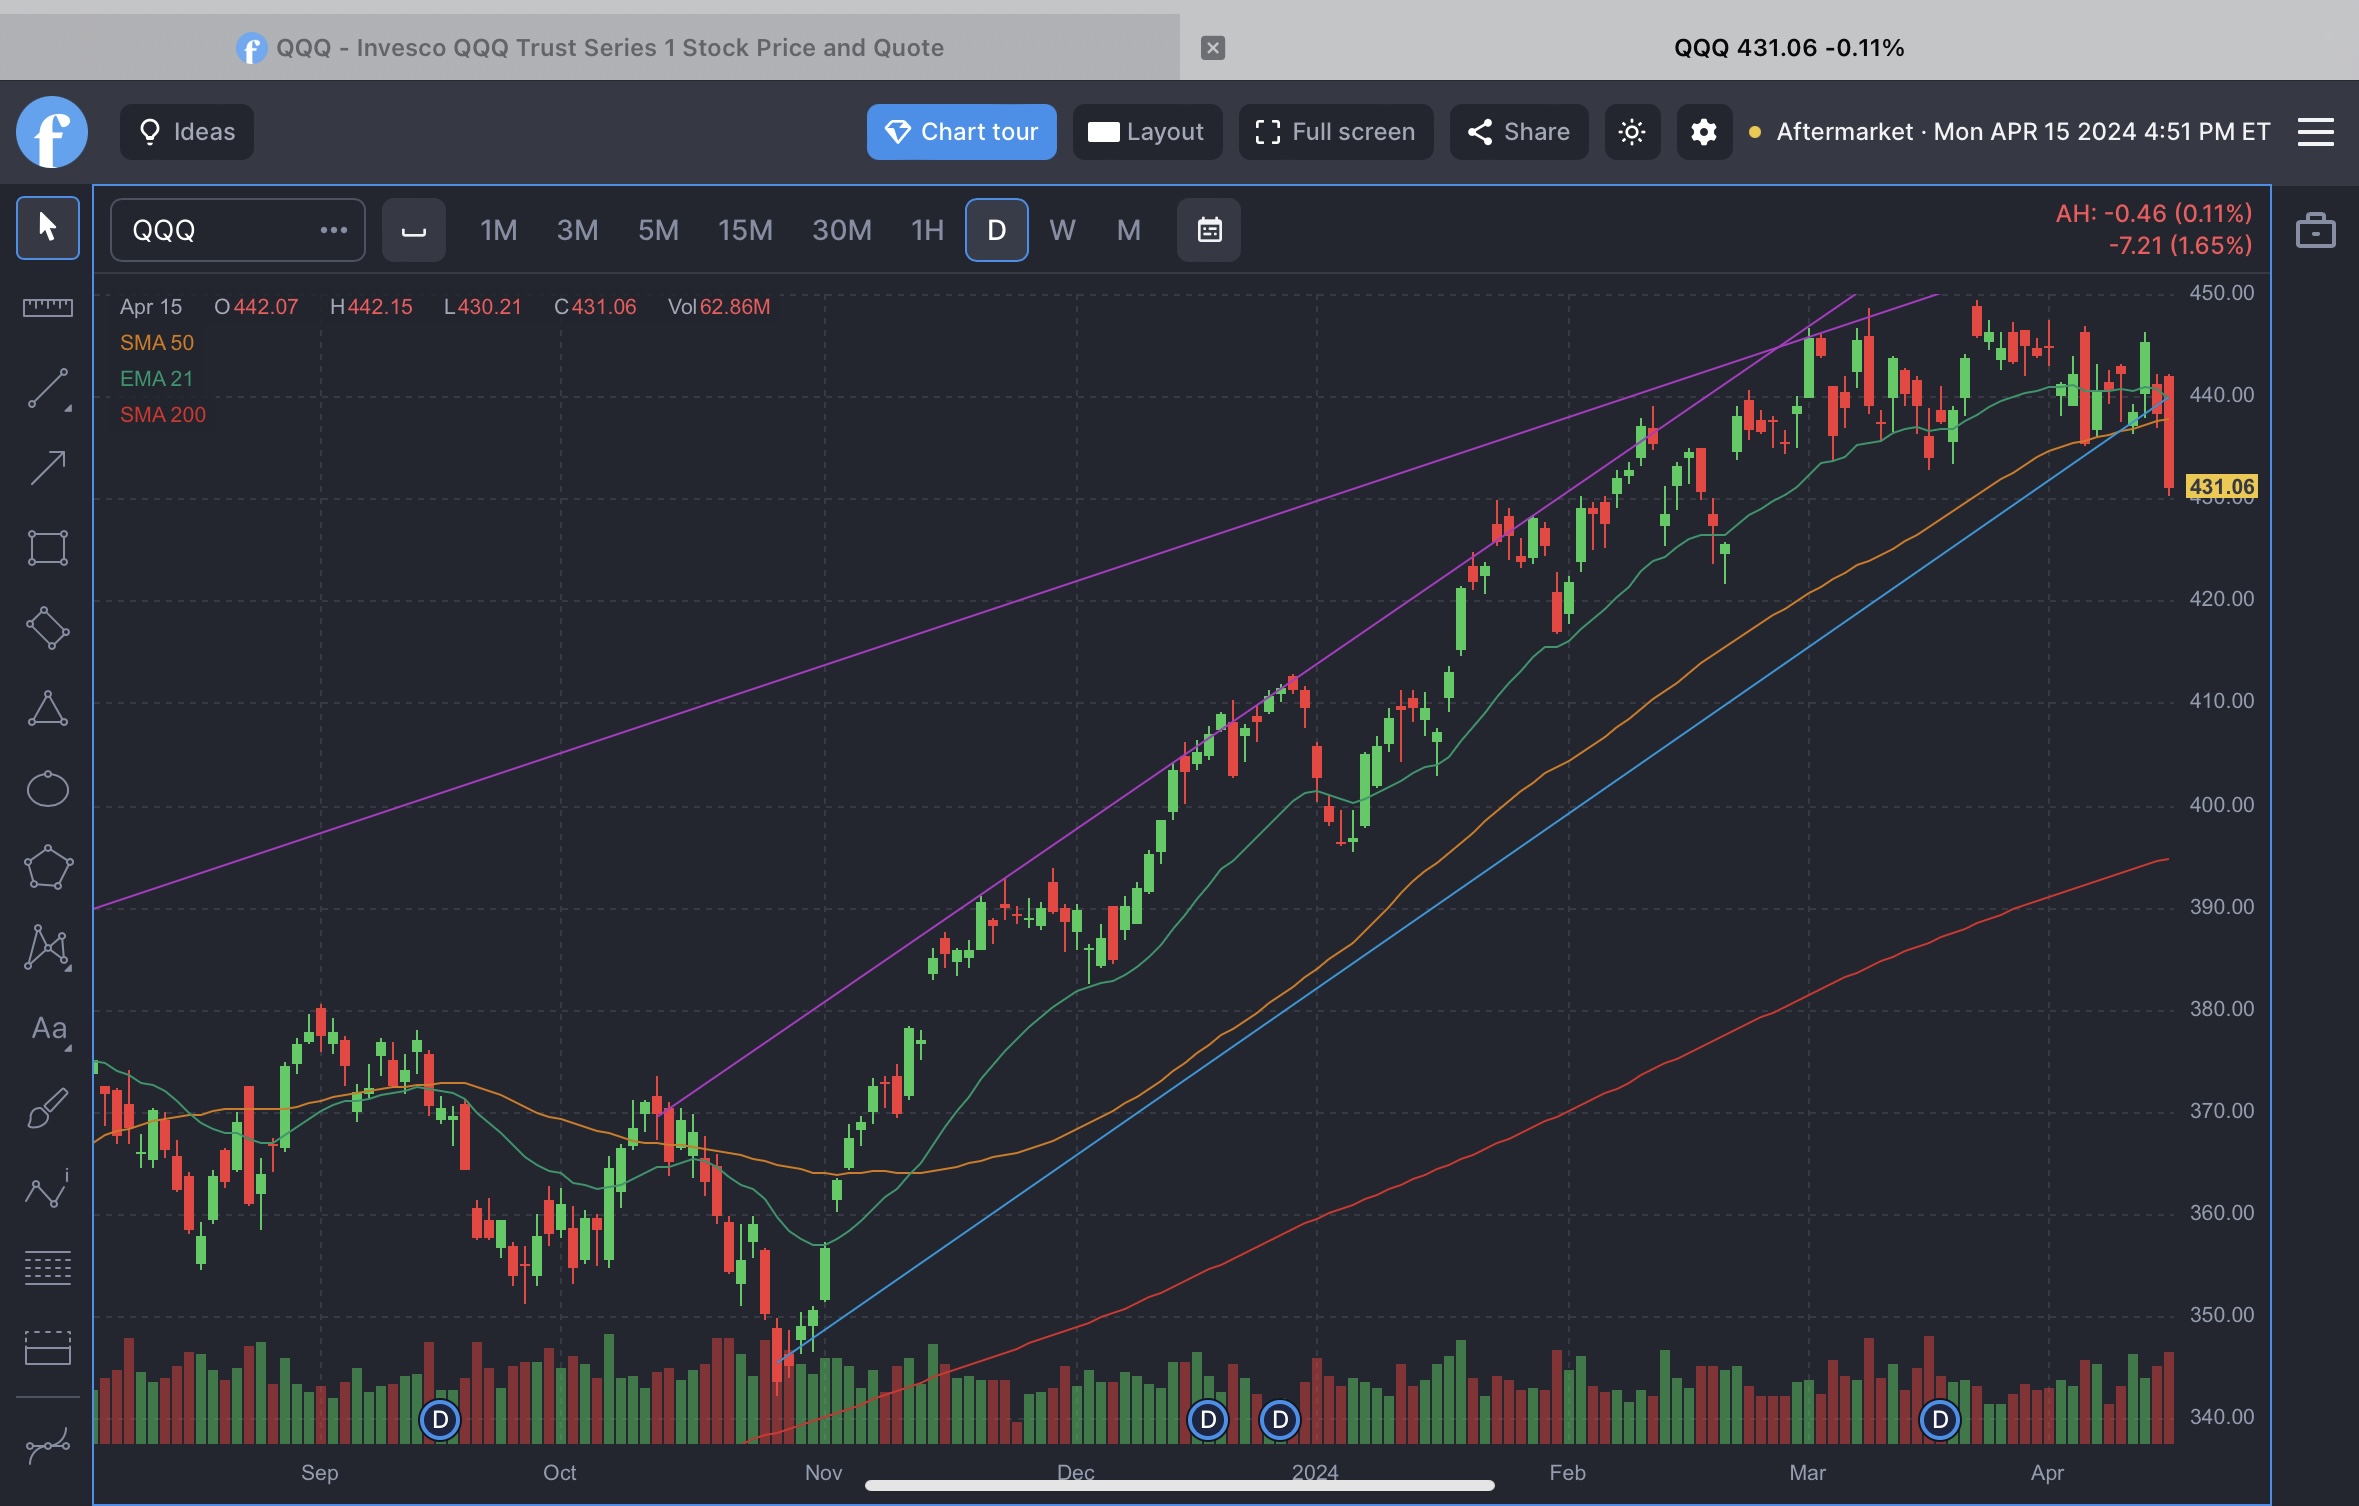Open chart settings gear icon
The width and height of the screenshot is (2359, 1506).
pos(1704,132)
